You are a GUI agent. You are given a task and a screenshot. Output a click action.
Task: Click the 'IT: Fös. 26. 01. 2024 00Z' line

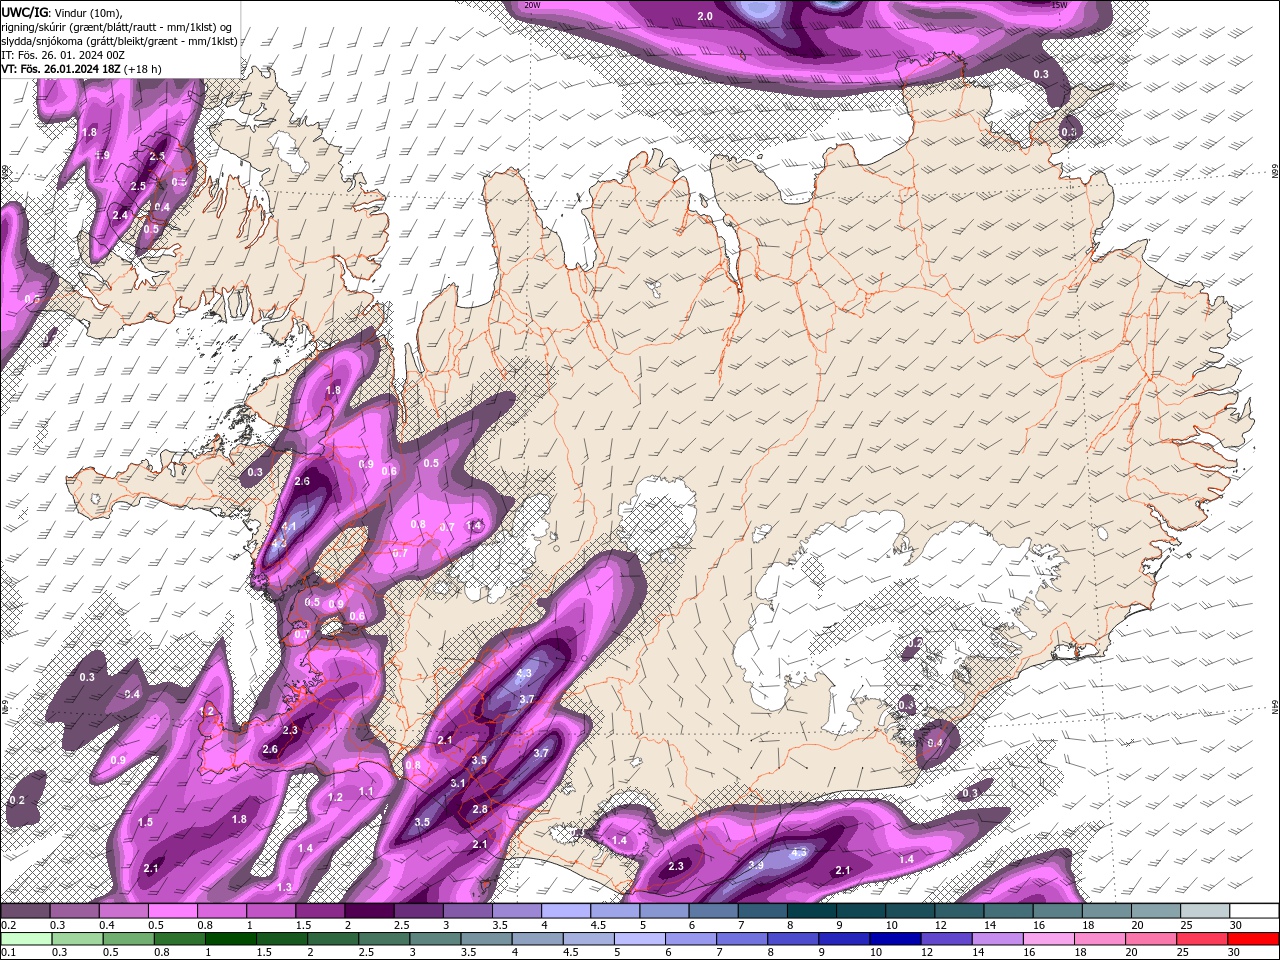(x=62, y=55)
